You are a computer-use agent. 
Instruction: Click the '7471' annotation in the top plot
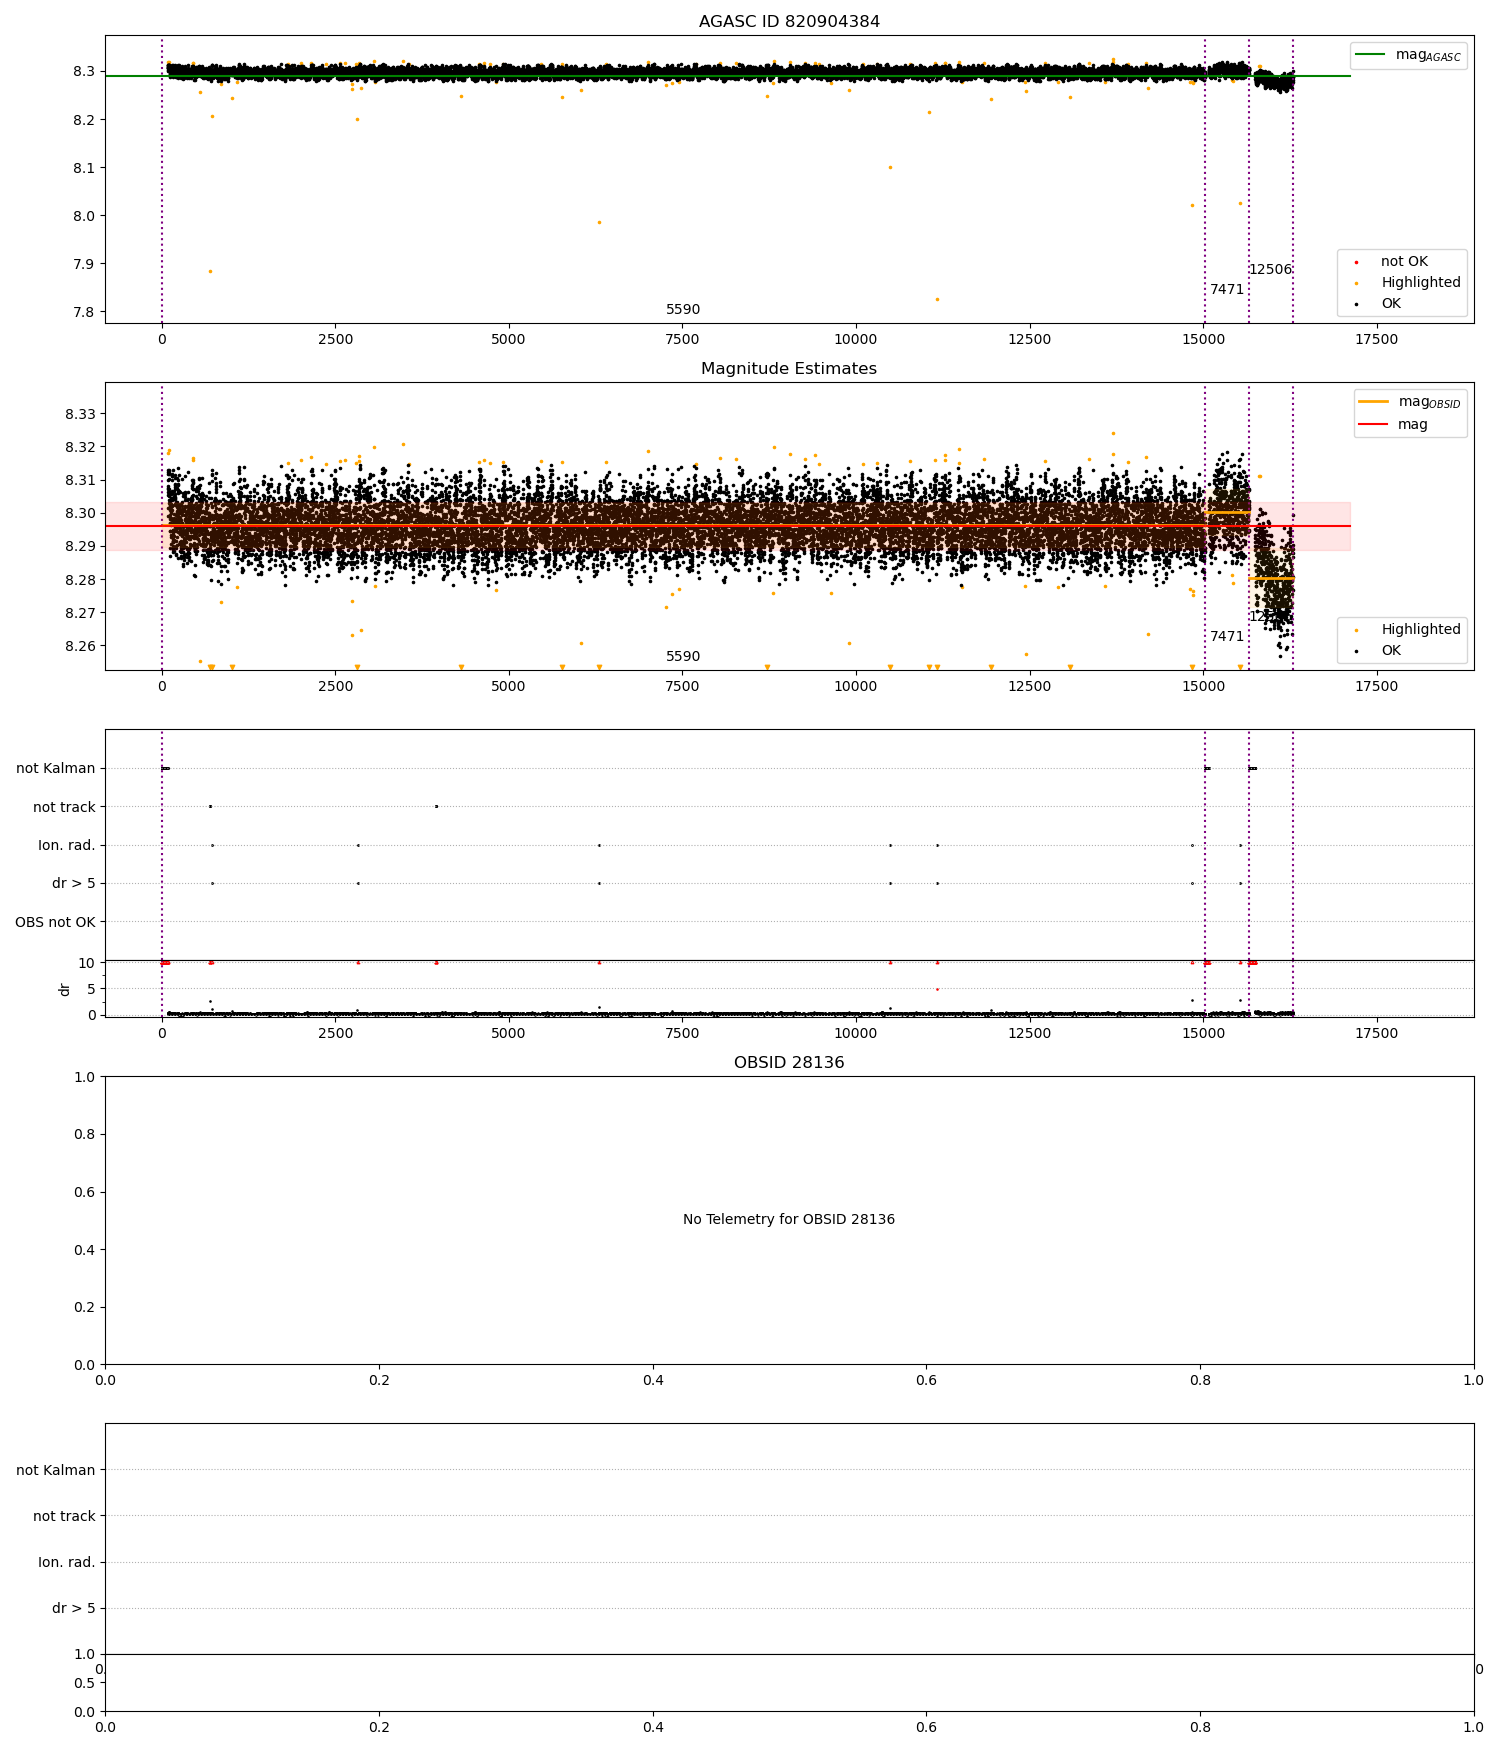point(1227,290)
